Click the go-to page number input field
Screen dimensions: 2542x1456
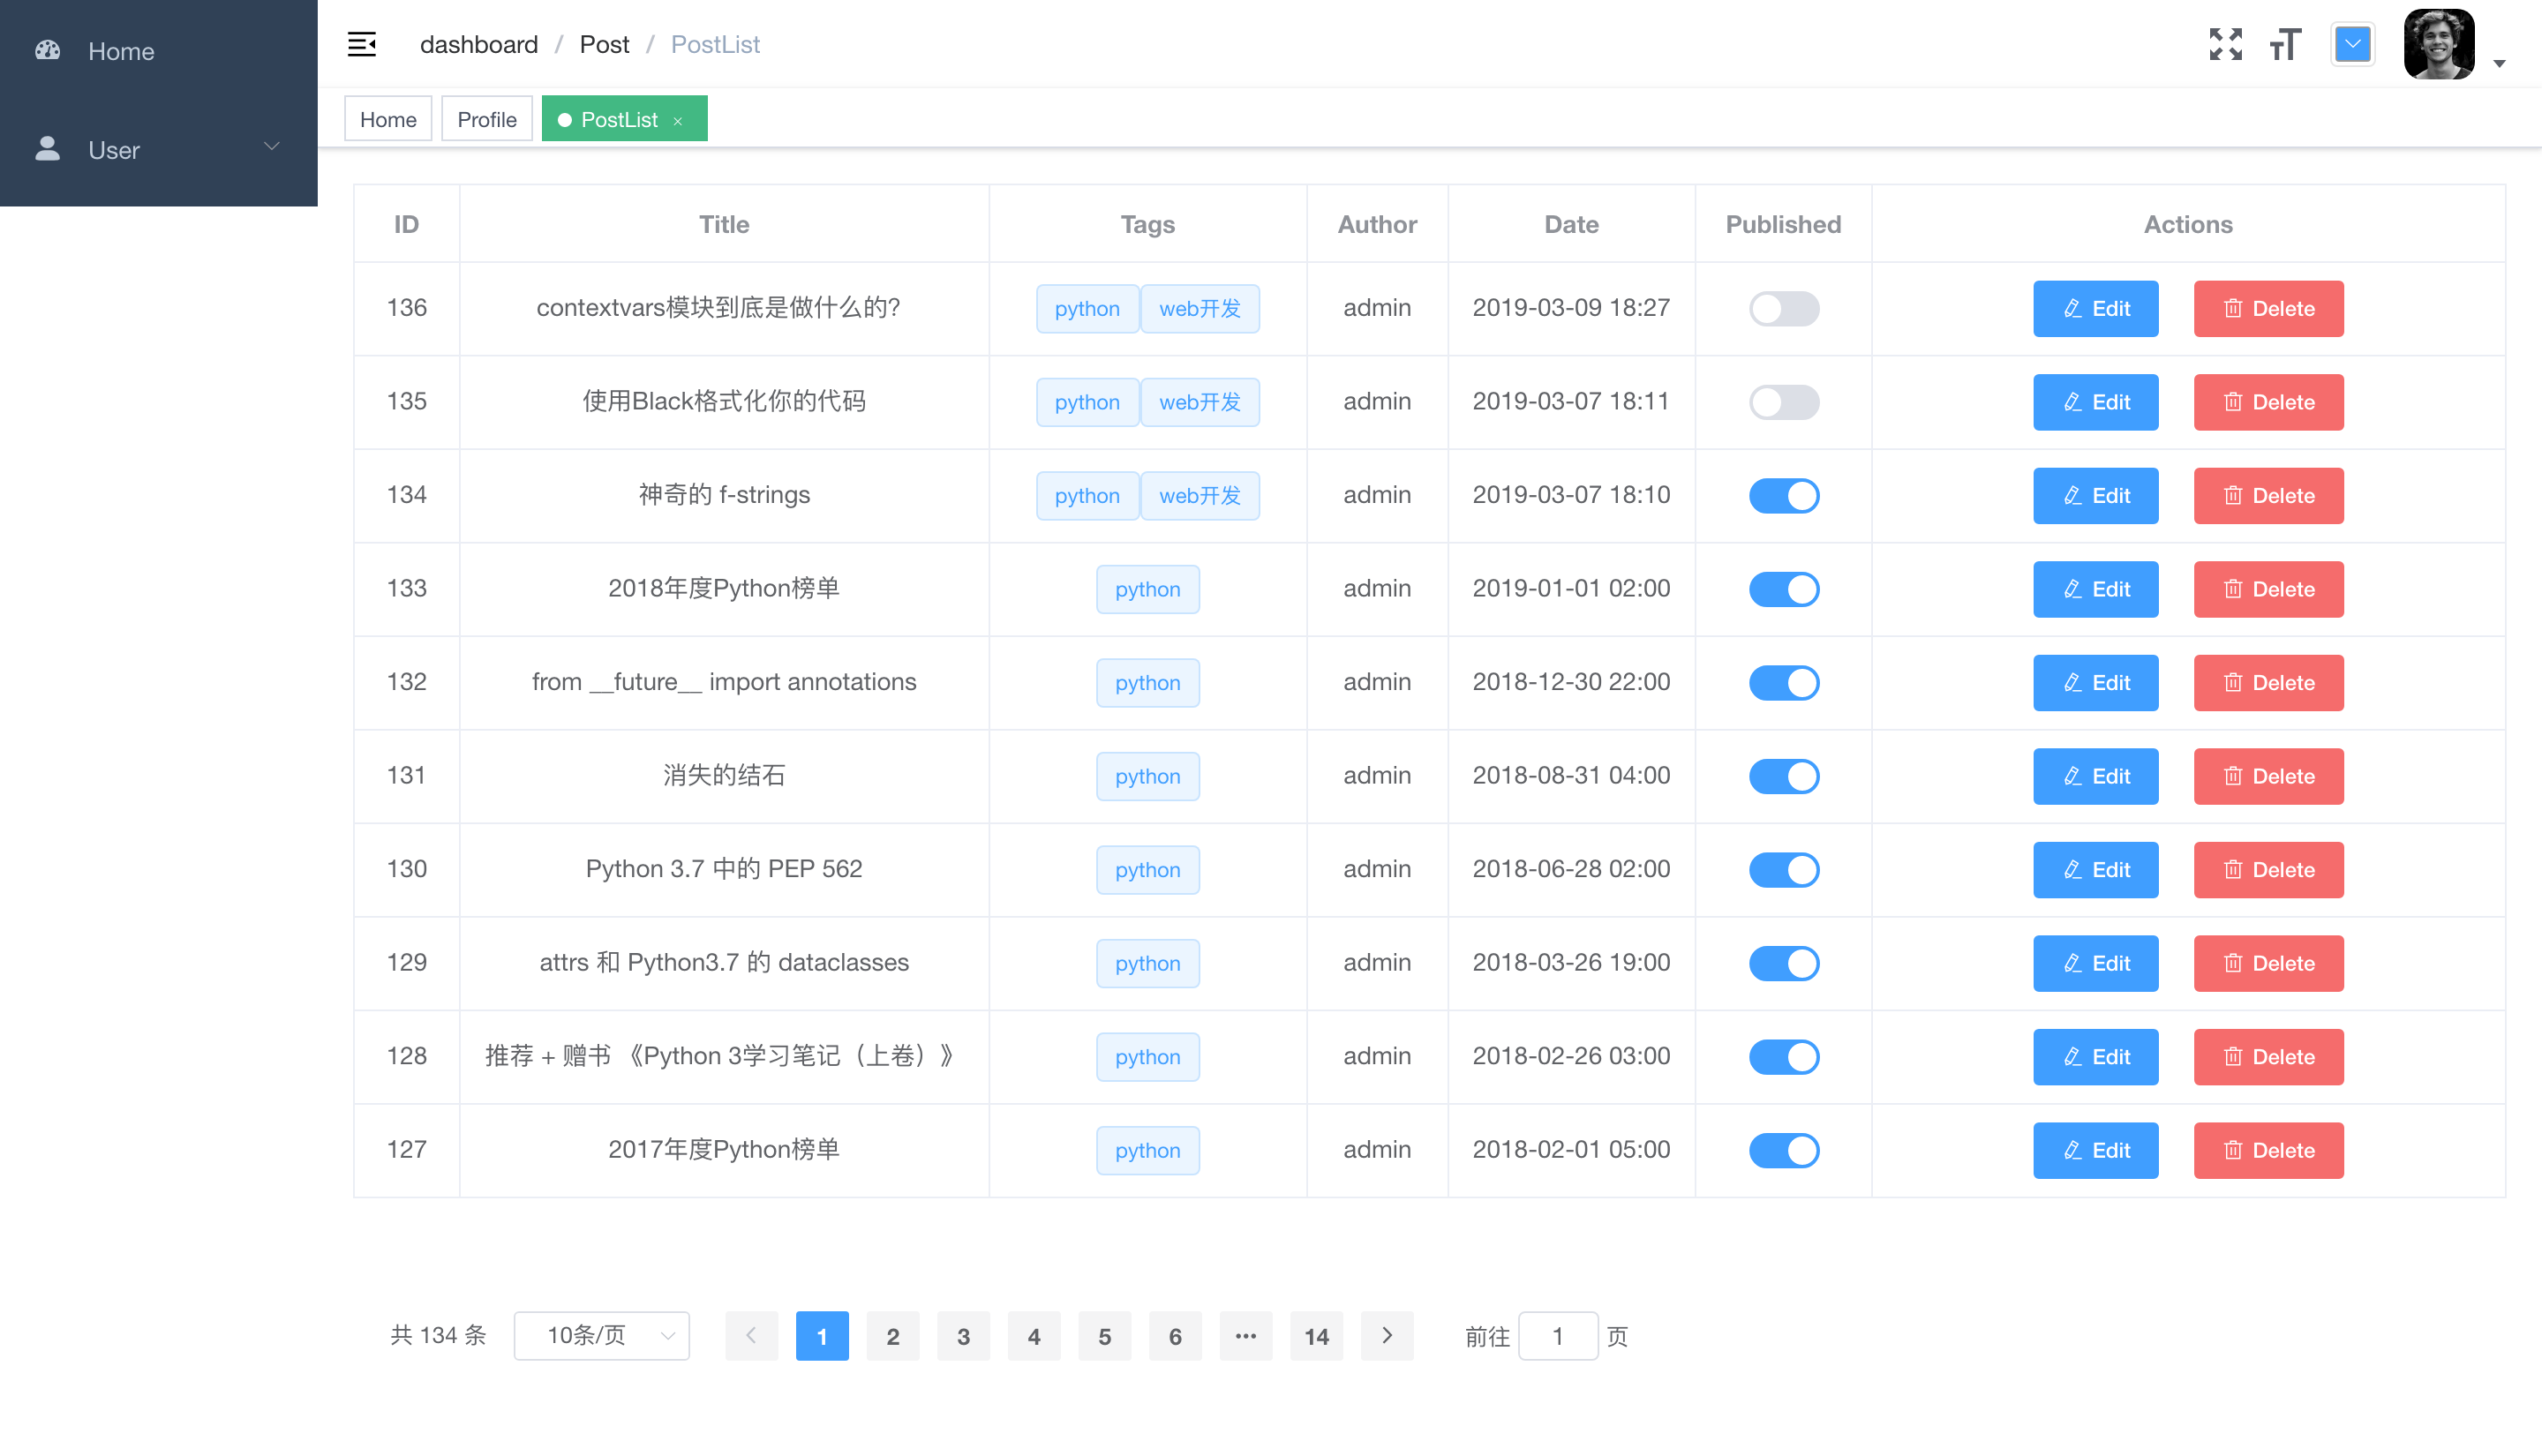click(1557, 1336)
